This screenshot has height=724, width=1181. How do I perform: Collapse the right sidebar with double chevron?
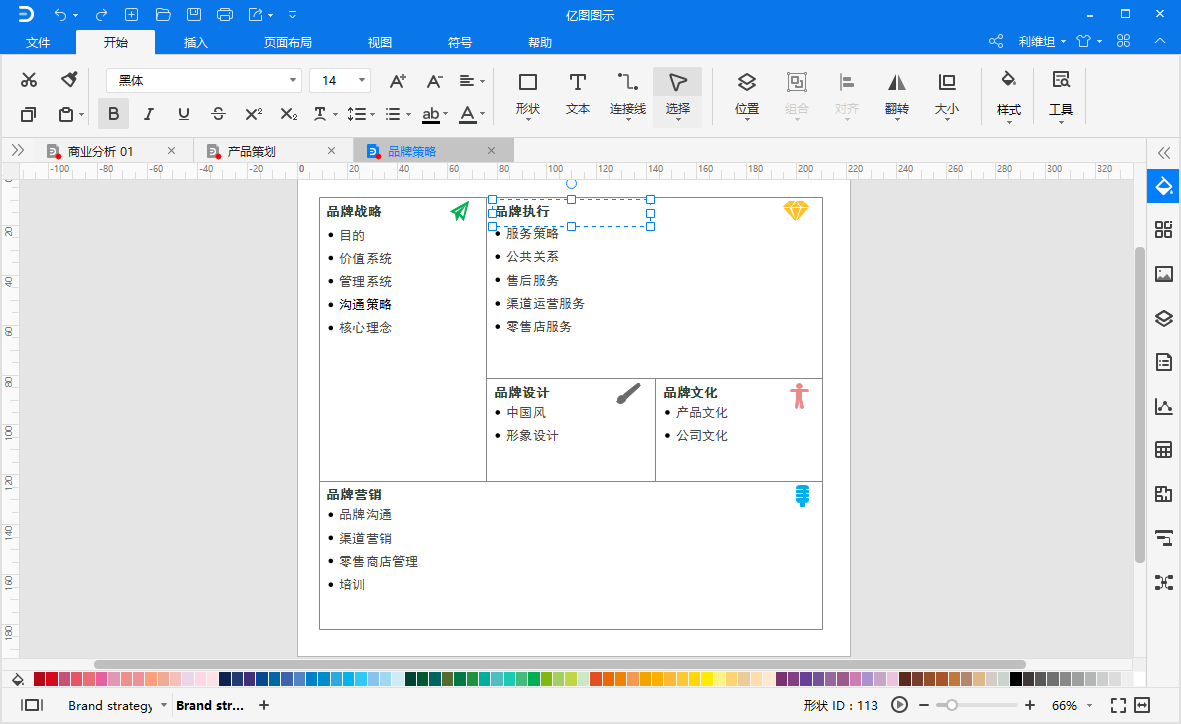pyautogui.click(x=1164, y=153)
